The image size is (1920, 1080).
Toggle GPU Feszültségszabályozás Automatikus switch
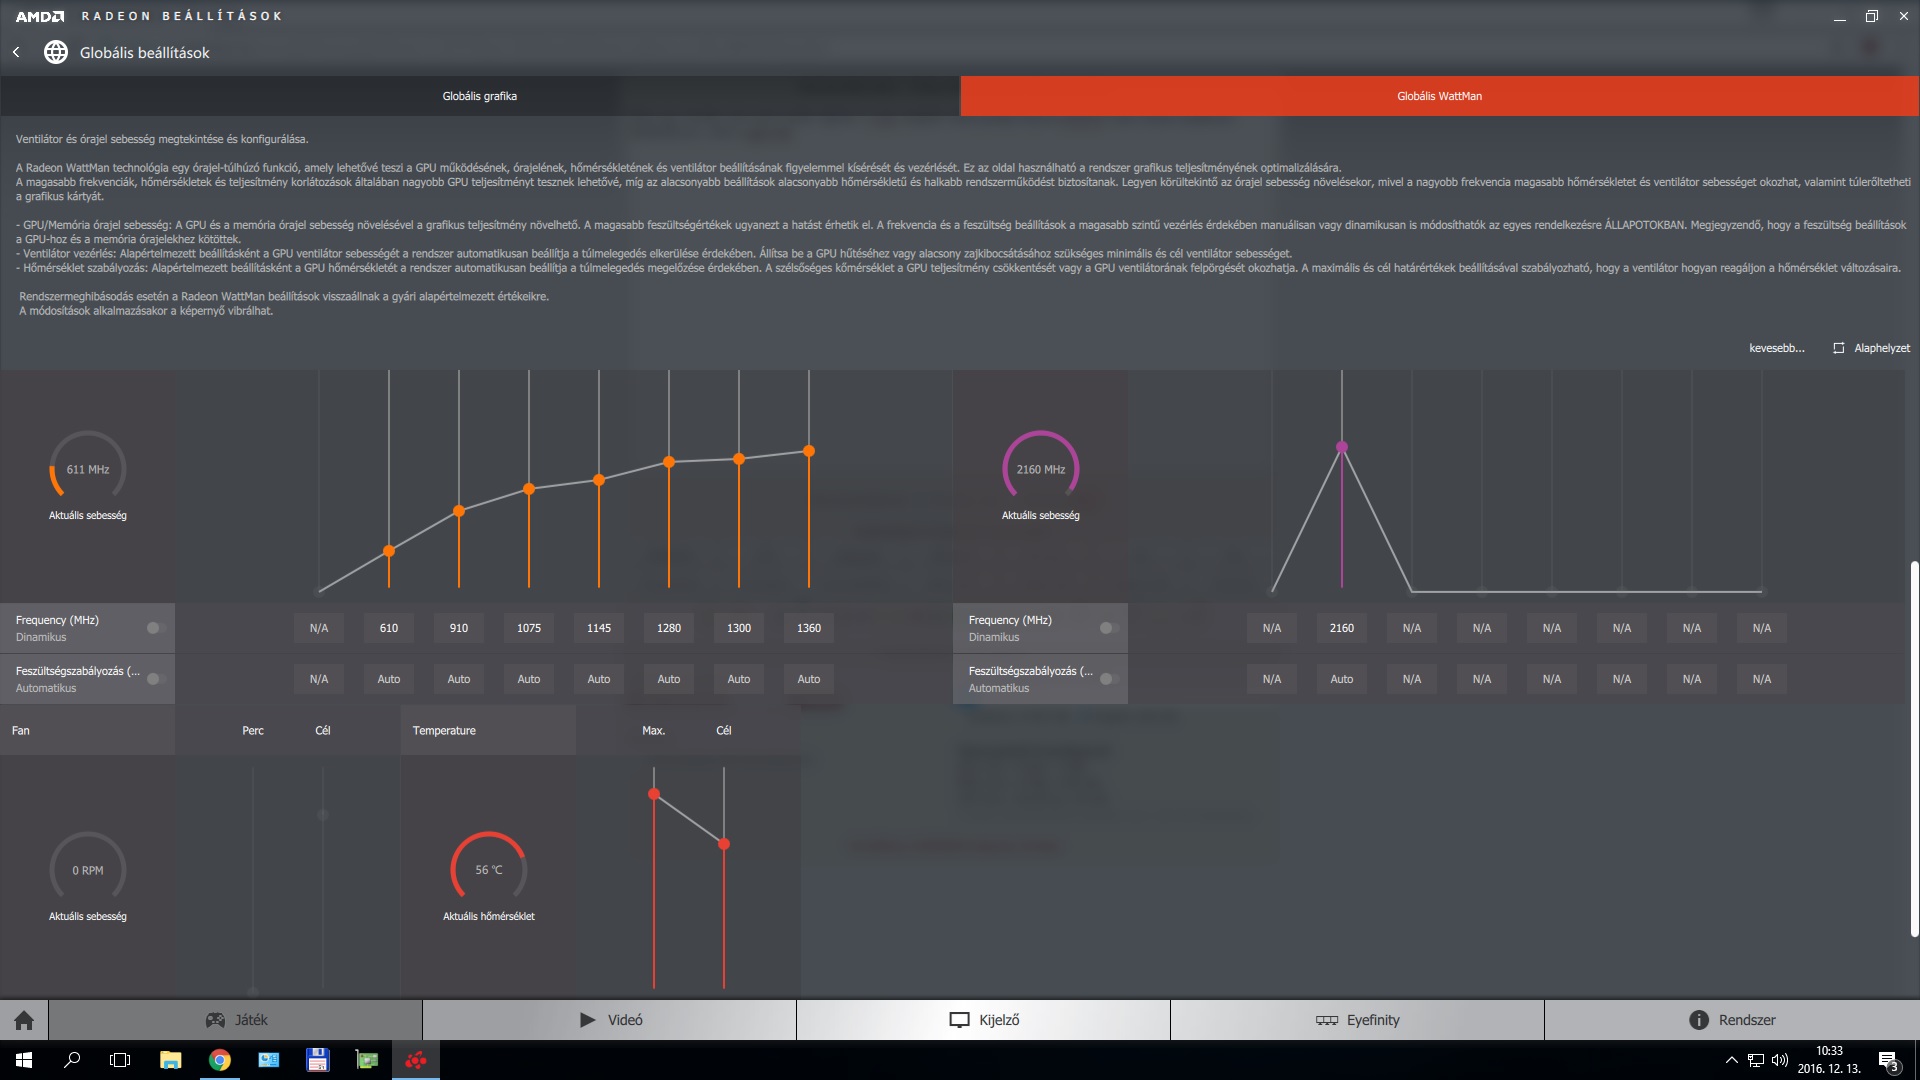156,679
